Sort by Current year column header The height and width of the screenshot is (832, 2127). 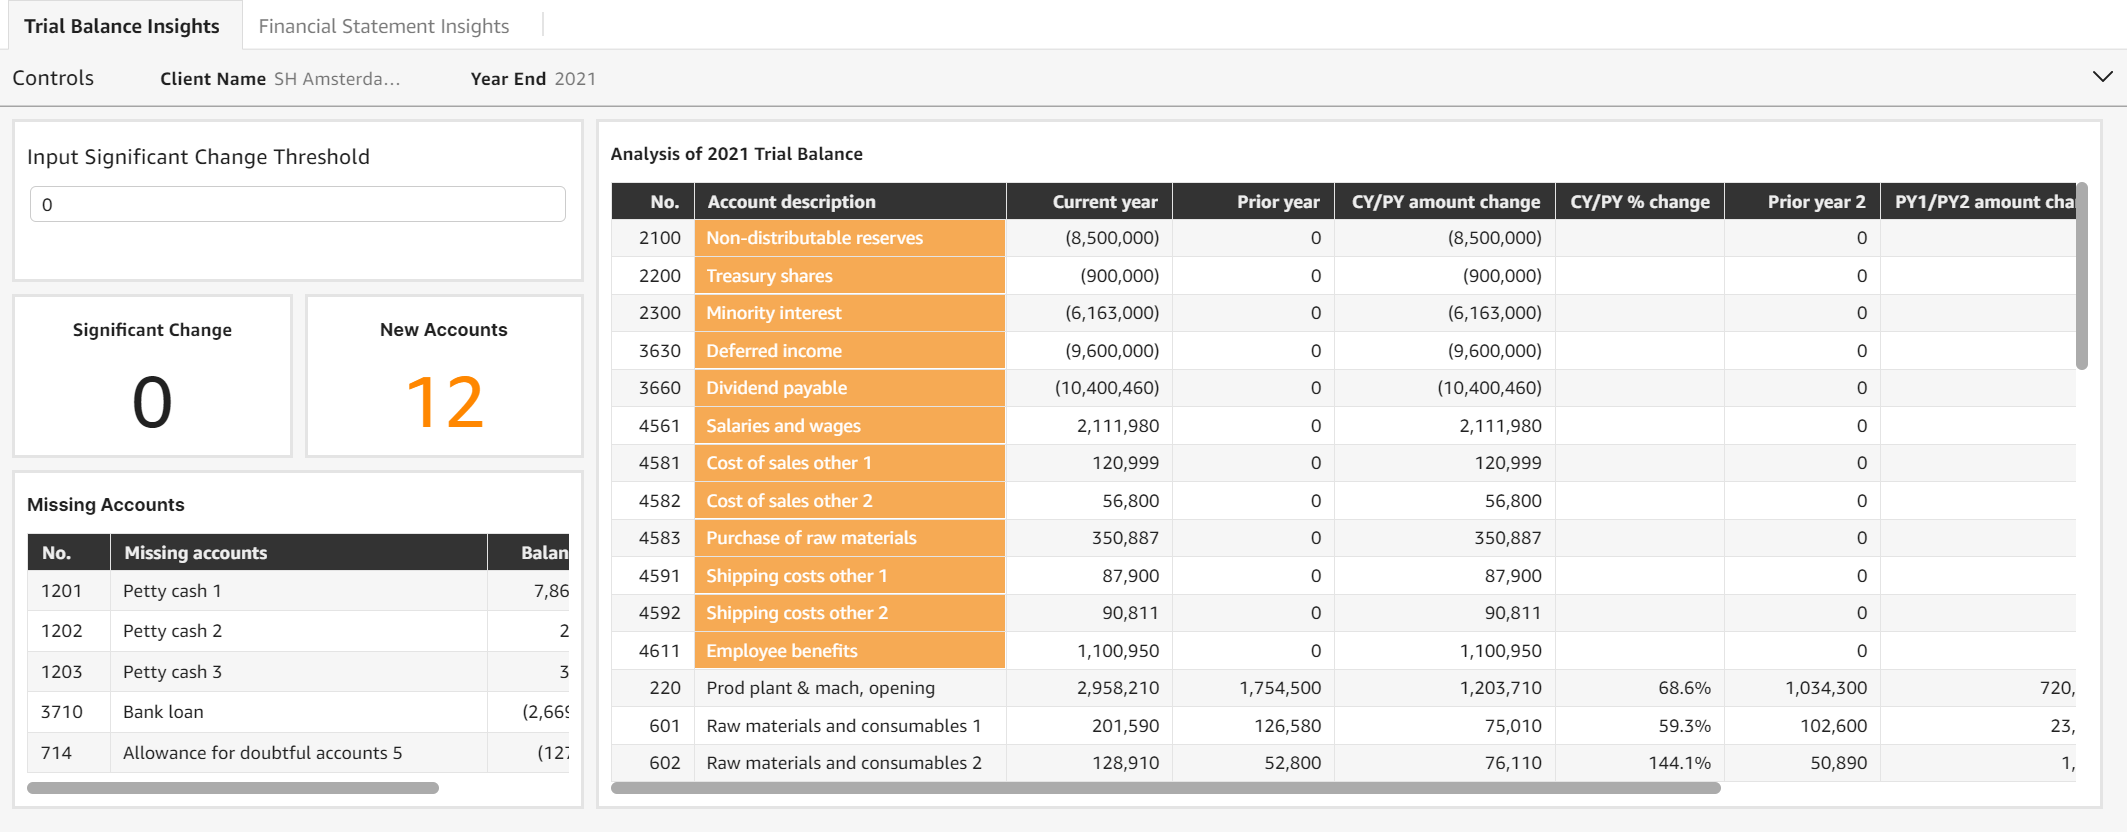pyautogui.click(x=1104, y=202)
